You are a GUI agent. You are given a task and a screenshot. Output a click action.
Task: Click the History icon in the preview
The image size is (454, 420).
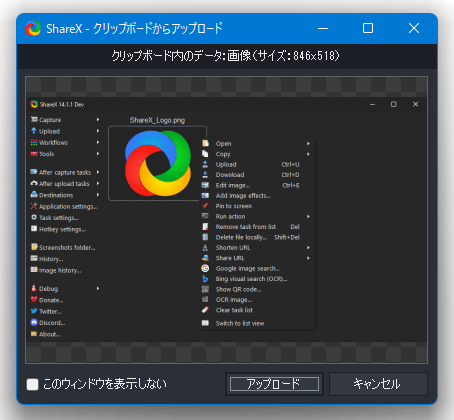(x=34, y=258)
